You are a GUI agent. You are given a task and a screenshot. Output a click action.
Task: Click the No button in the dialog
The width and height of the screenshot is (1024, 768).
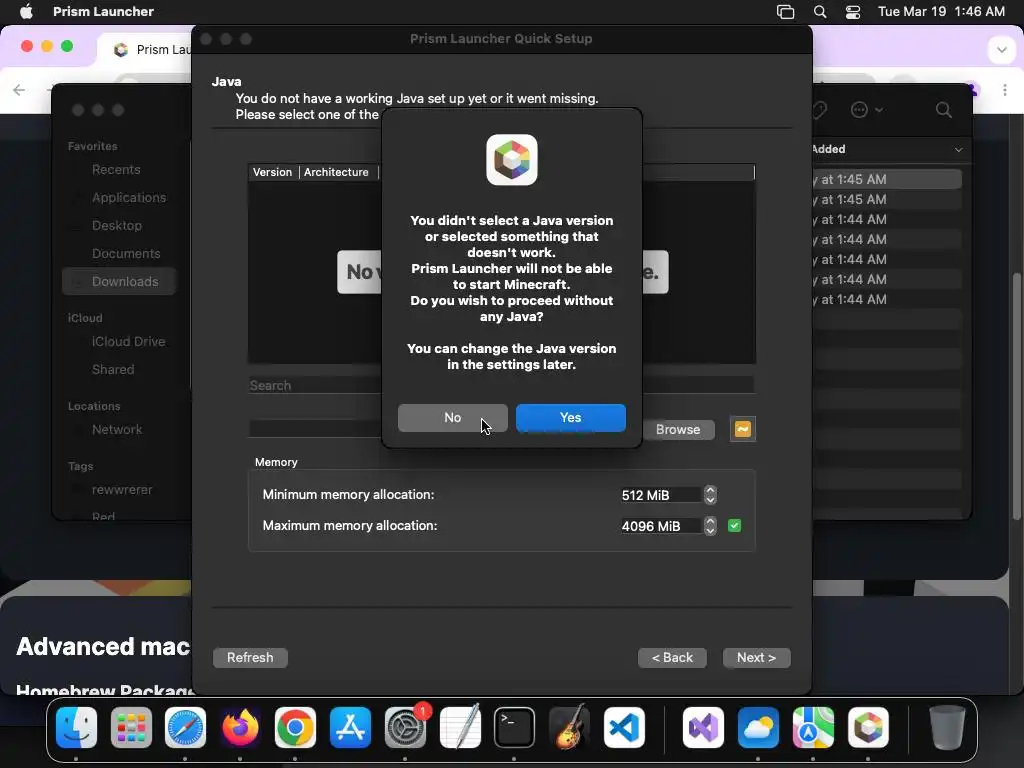[x=453, y=417]
